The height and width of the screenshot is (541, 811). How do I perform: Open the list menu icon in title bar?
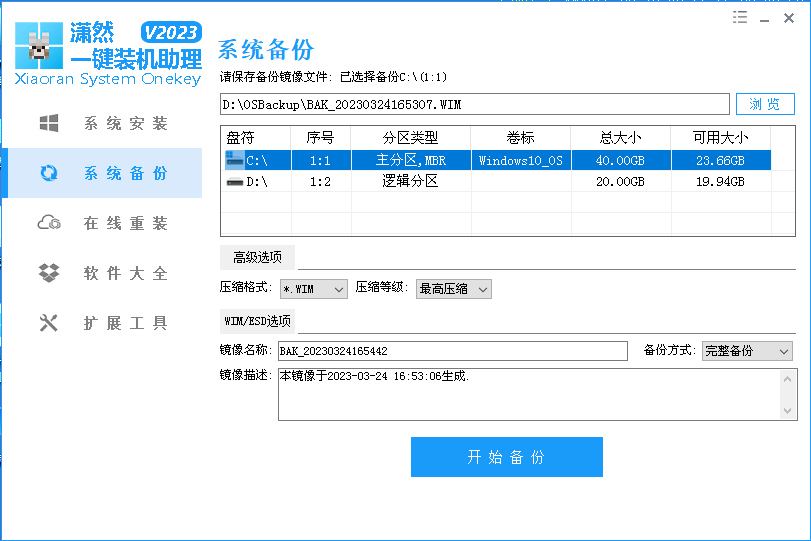point(740,17)
